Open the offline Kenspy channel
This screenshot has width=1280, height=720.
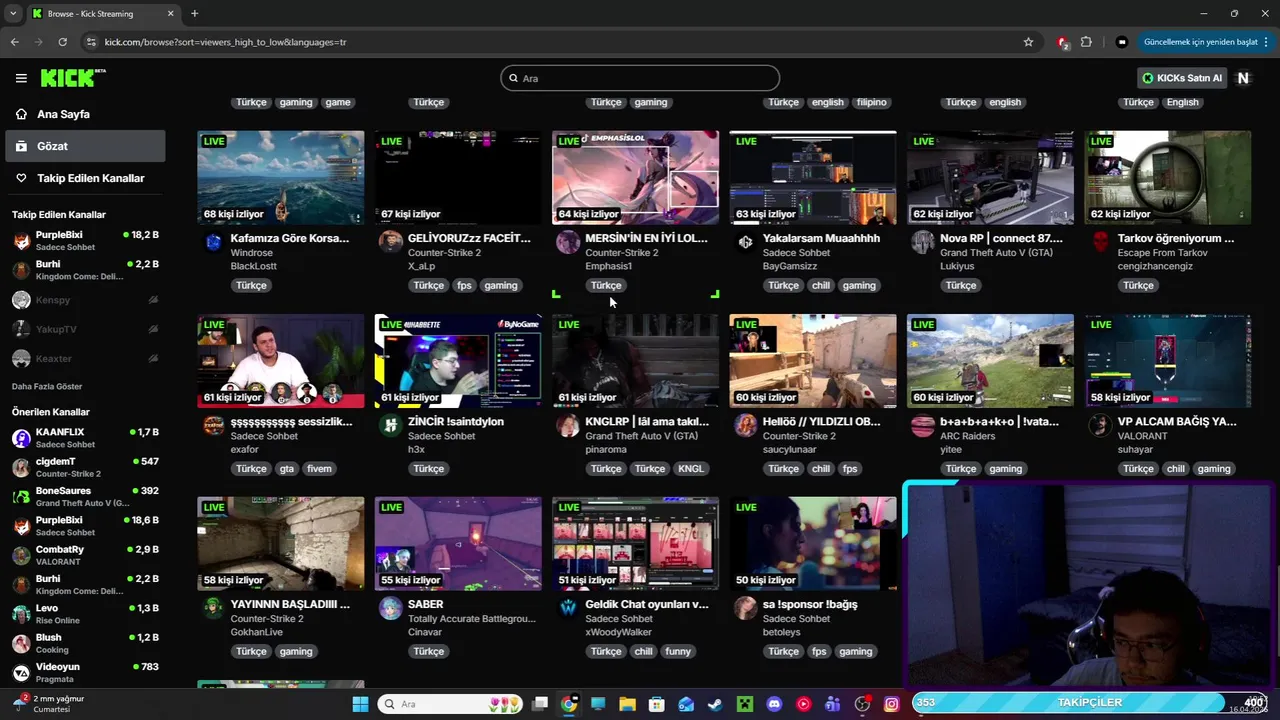tap(85, 300)
